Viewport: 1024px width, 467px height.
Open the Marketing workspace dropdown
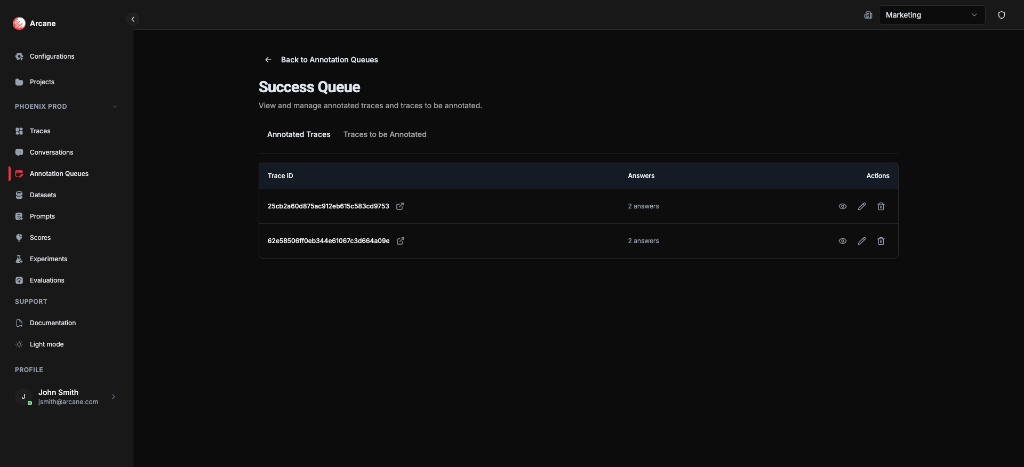tap(932, 15)
